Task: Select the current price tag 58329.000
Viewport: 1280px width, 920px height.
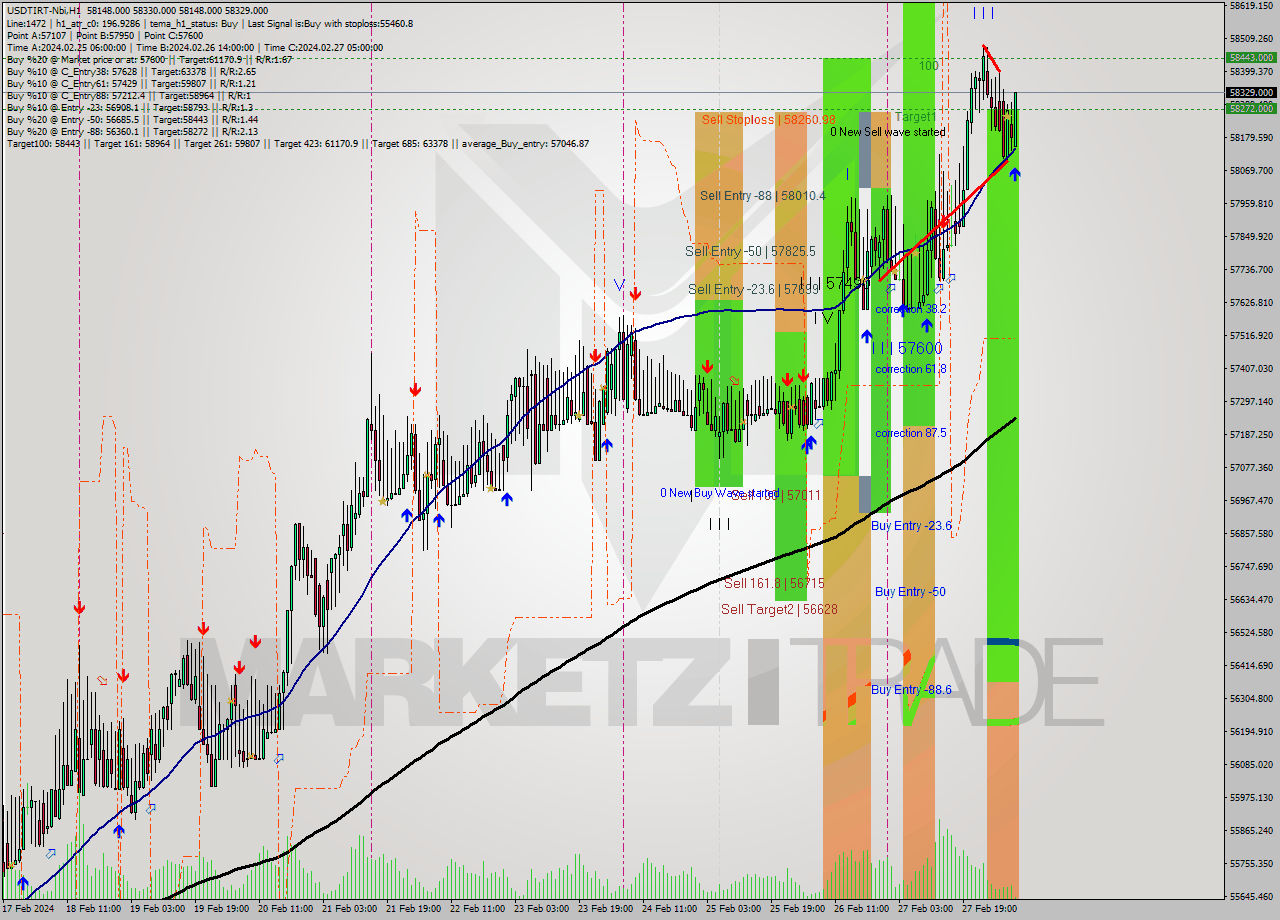Action: tap(1251, 93)
